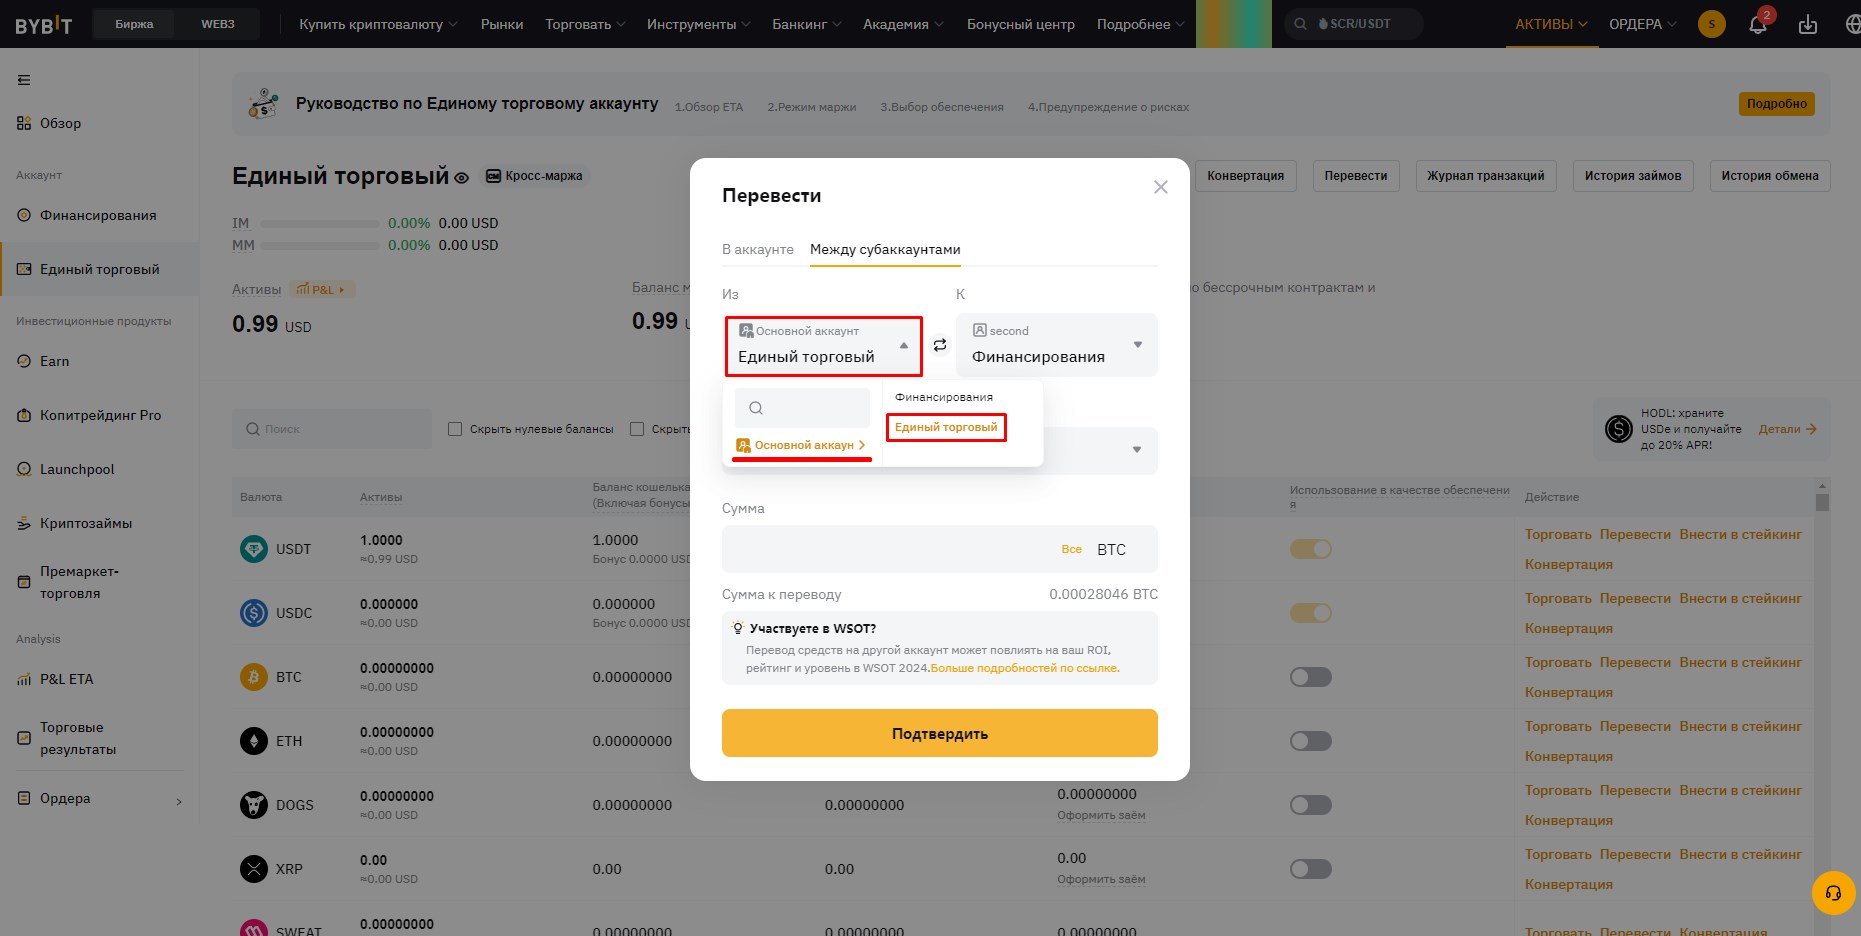Click the P&L badge next to Активы
1861x936 pixels.
[x=322, y=290]
